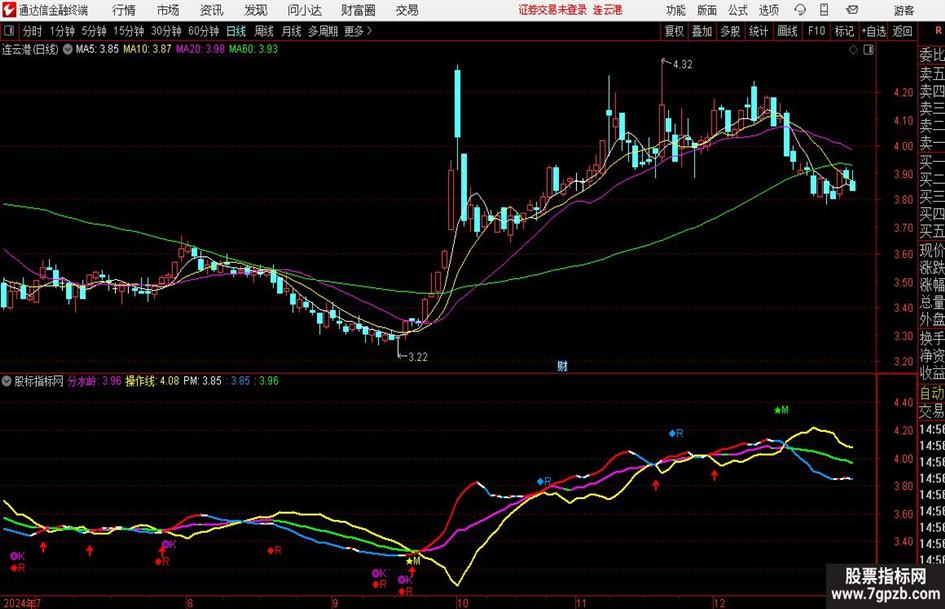This screenshot has height=609, width=945.
Task: Open the 市场 menu
Action: click(168, 10)
